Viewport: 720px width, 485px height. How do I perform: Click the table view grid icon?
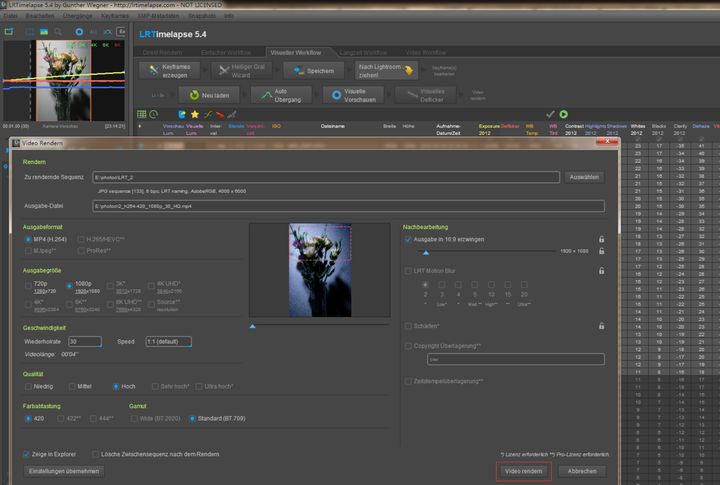point(141,114)
